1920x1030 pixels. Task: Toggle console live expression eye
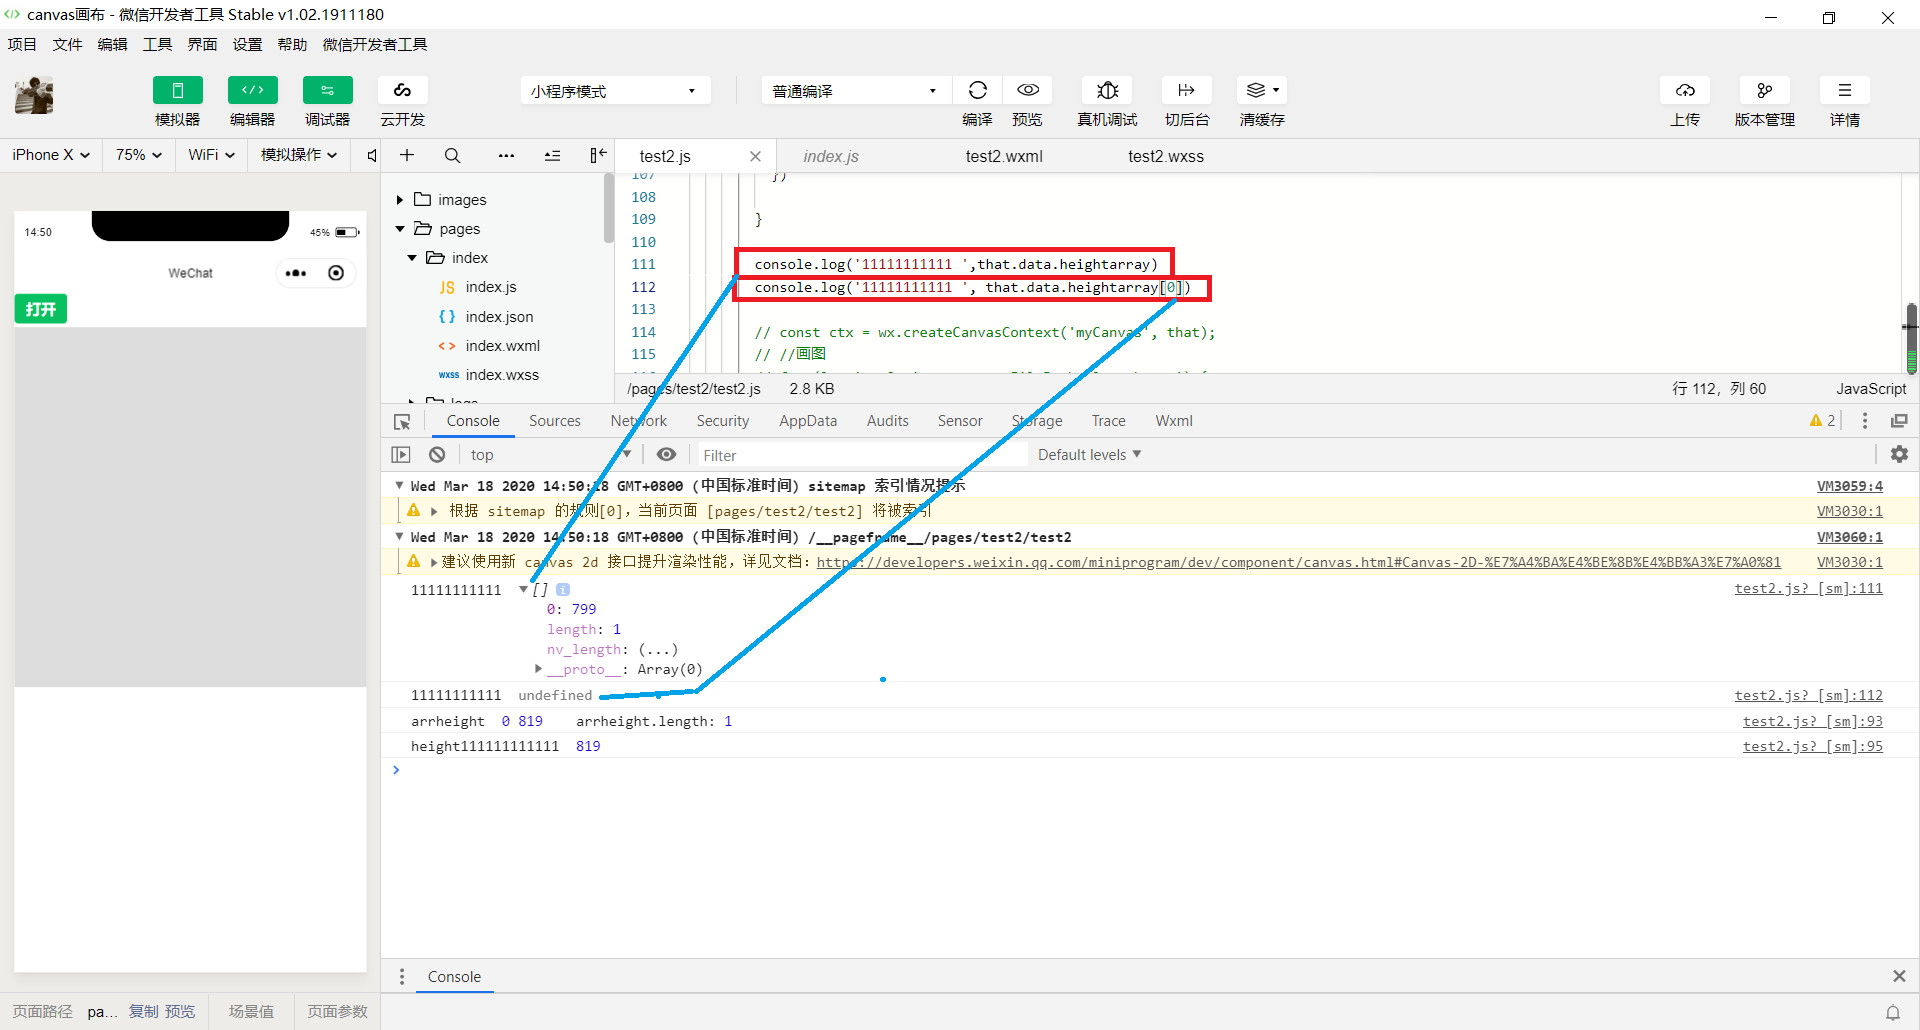[x=666, y=455]
